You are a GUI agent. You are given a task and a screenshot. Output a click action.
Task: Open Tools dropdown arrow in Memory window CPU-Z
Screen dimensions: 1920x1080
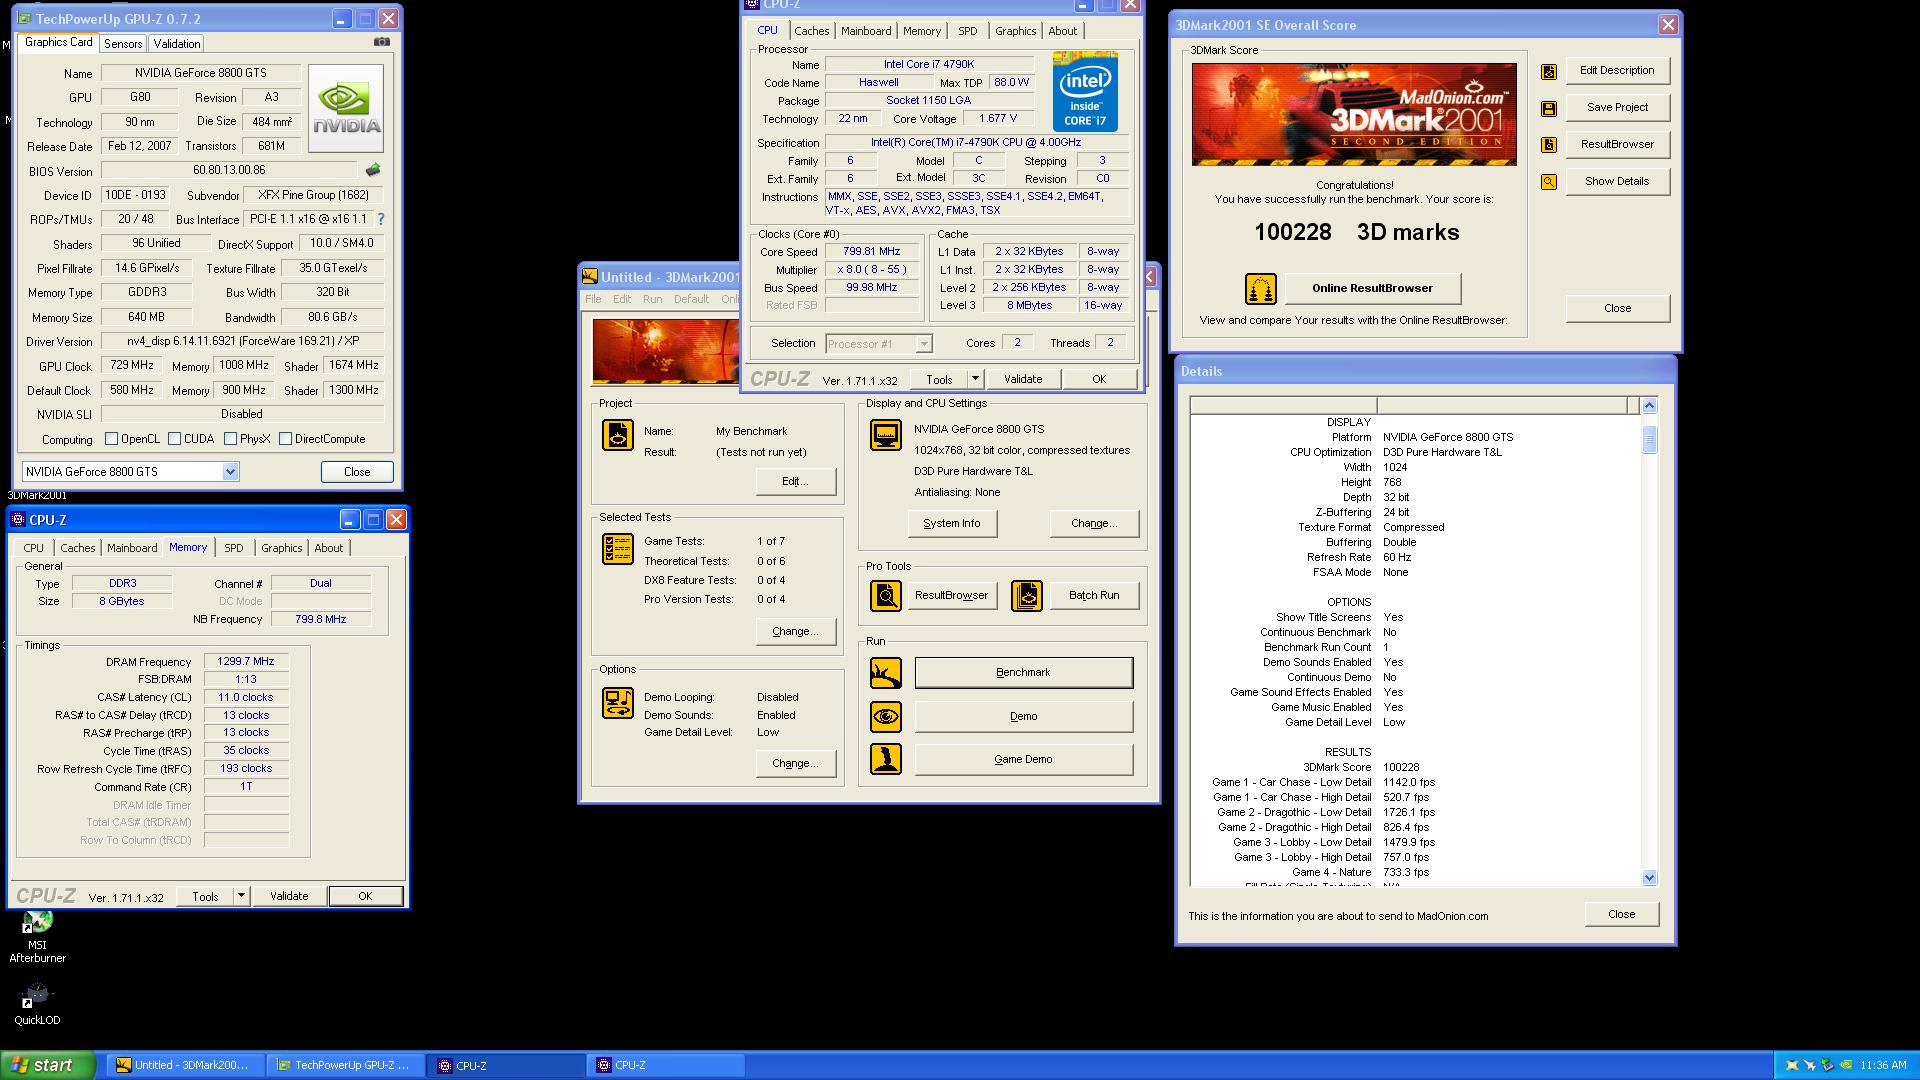click(x=241, y=896)
